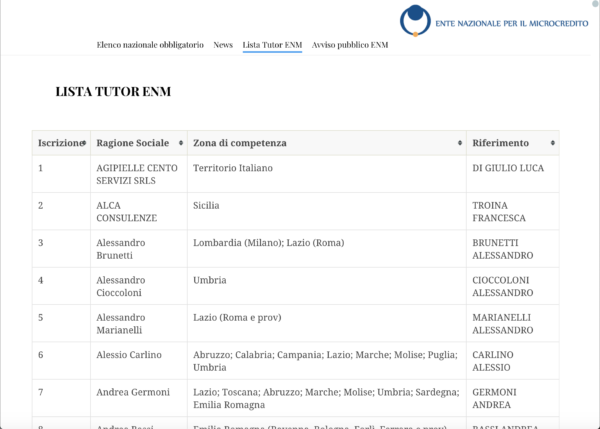This screenshot has height=429, width=600.
Task: Select cell Territorio Italiano
Action: pyautogui.click(x=327, y=174)
